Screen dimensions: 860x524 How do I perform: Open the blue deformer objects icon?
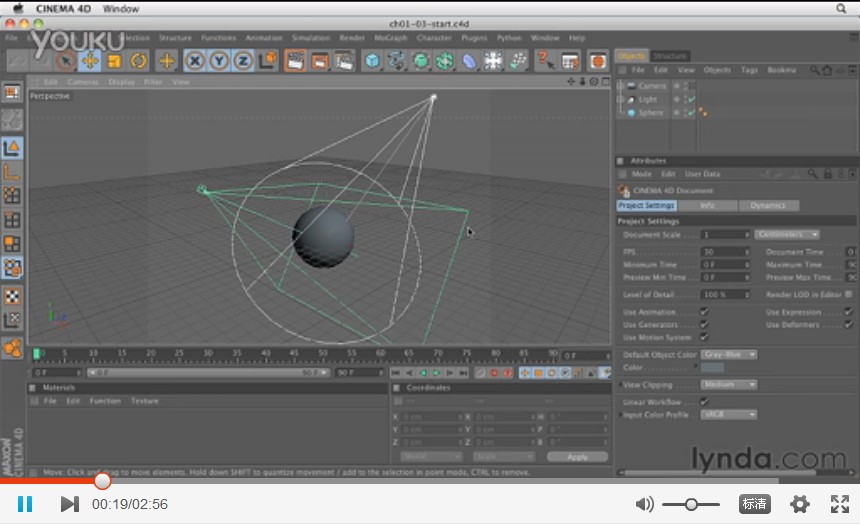click(x=469, y=61)
